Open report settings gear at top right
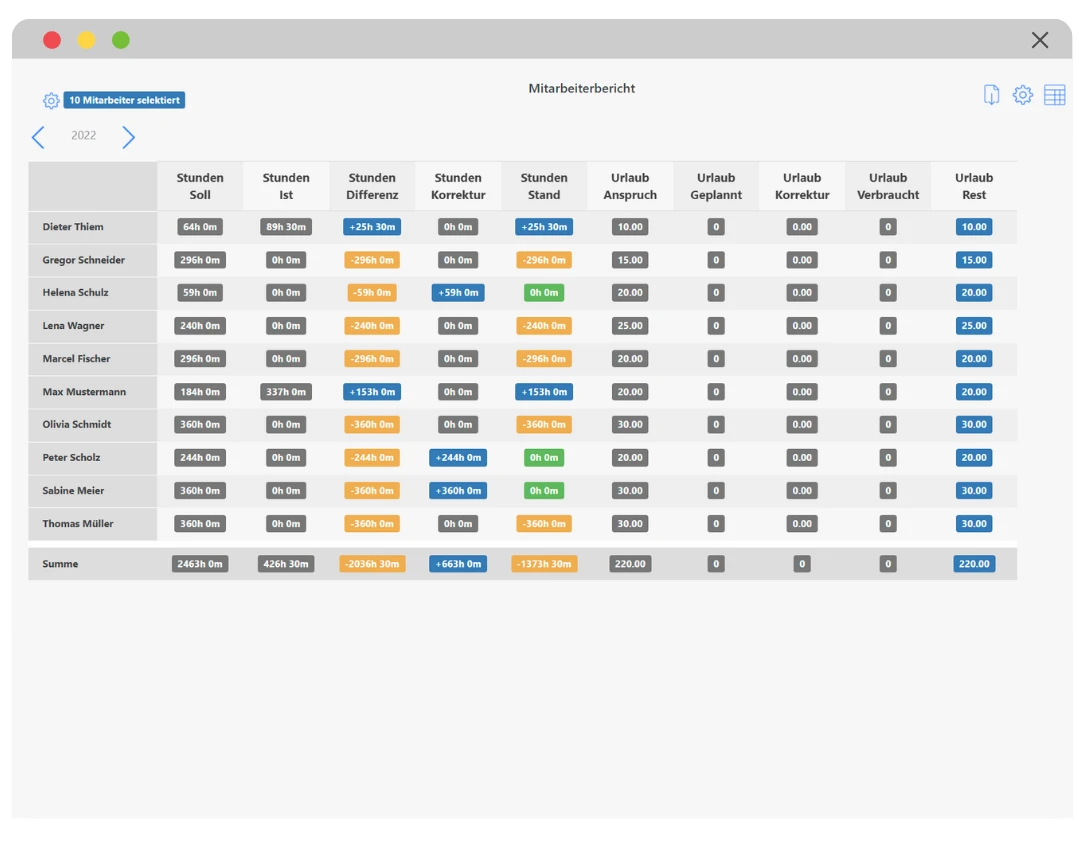 pyautogui.click(x=1022, y=95)
